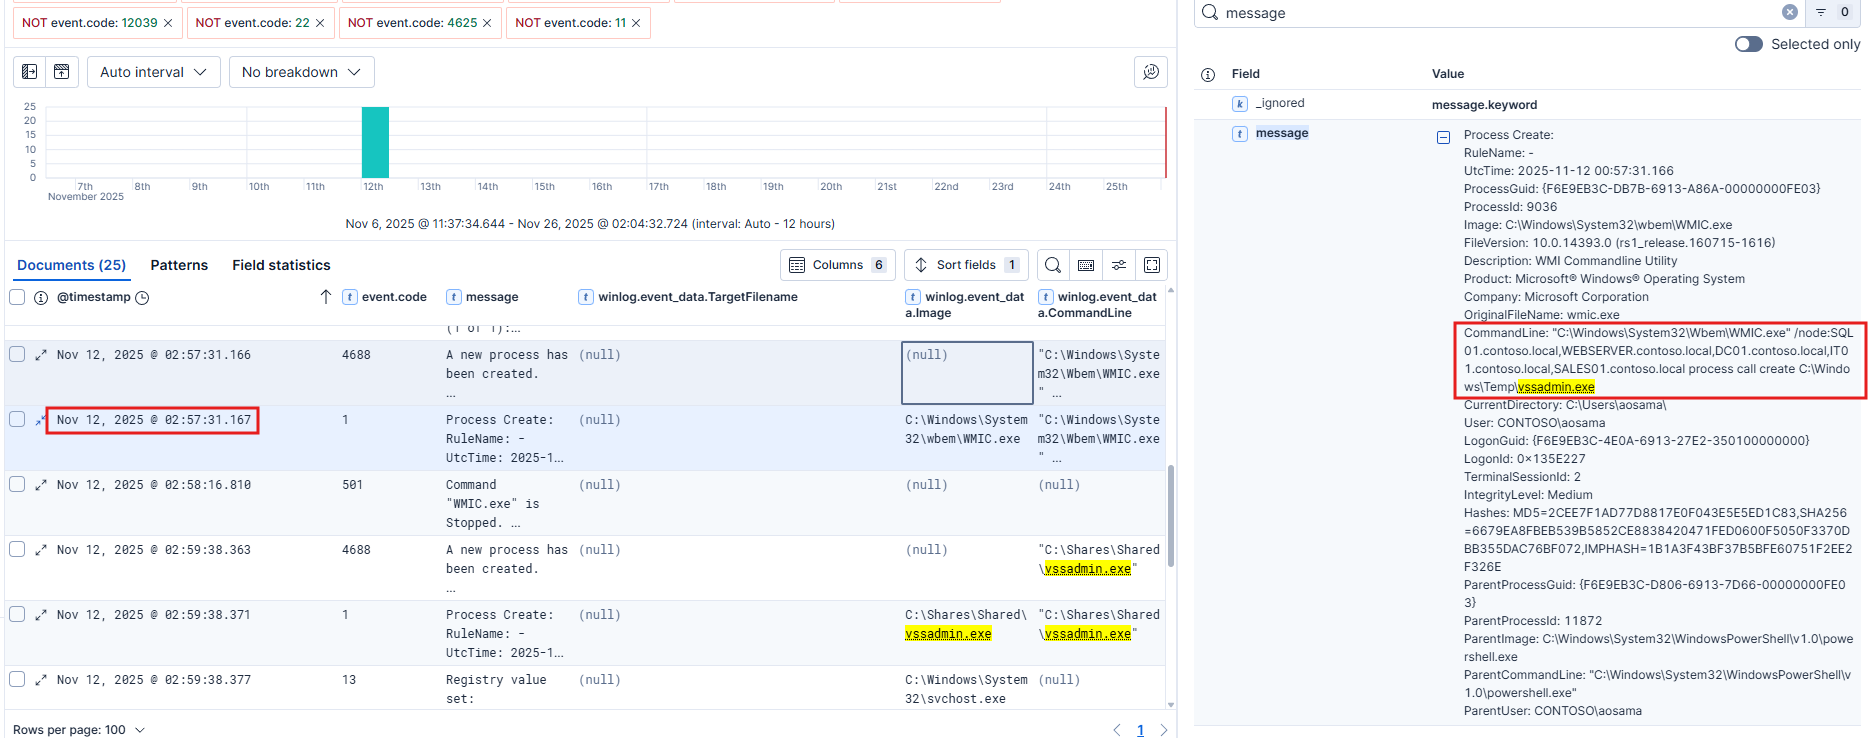
Task: Check the select-all rows checkbox
Action: pyautogui.click(x=17, y=297)
